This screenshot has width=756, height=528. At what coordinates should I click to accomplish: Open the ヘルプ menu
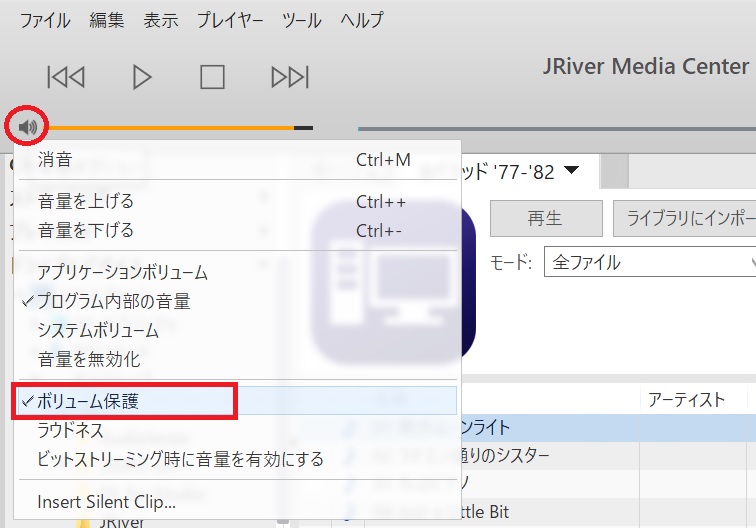(x=362, y=20)
